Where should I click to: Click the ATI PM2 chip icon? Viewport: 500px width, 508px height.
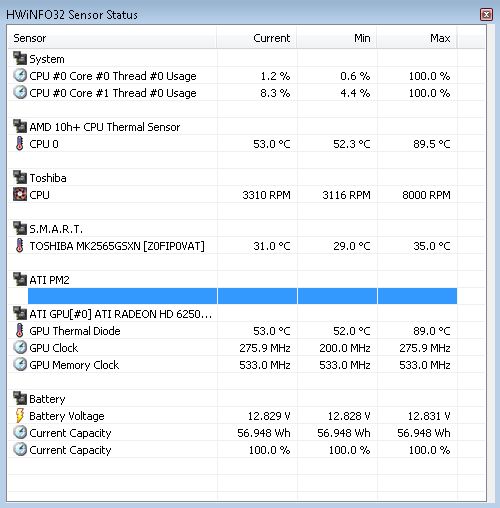(x=20, y=279)
